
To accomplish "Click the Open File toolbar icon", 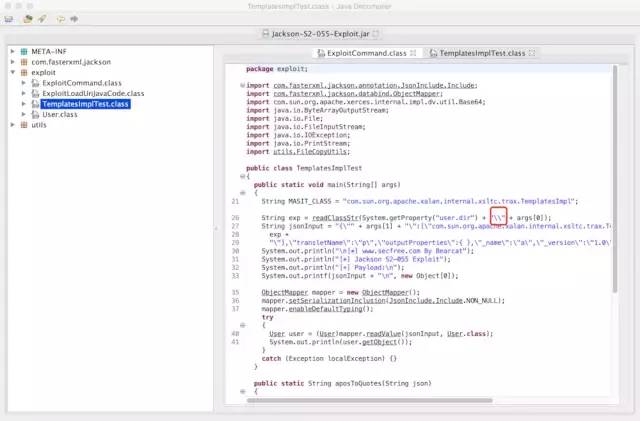I will 9,19.
